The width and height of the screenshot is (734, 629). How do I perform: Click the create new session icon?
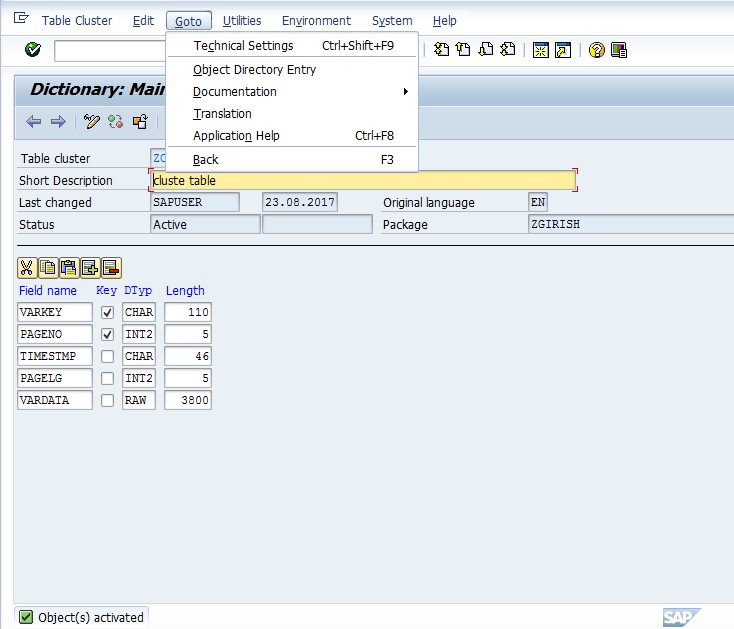[x=541, y=50]
